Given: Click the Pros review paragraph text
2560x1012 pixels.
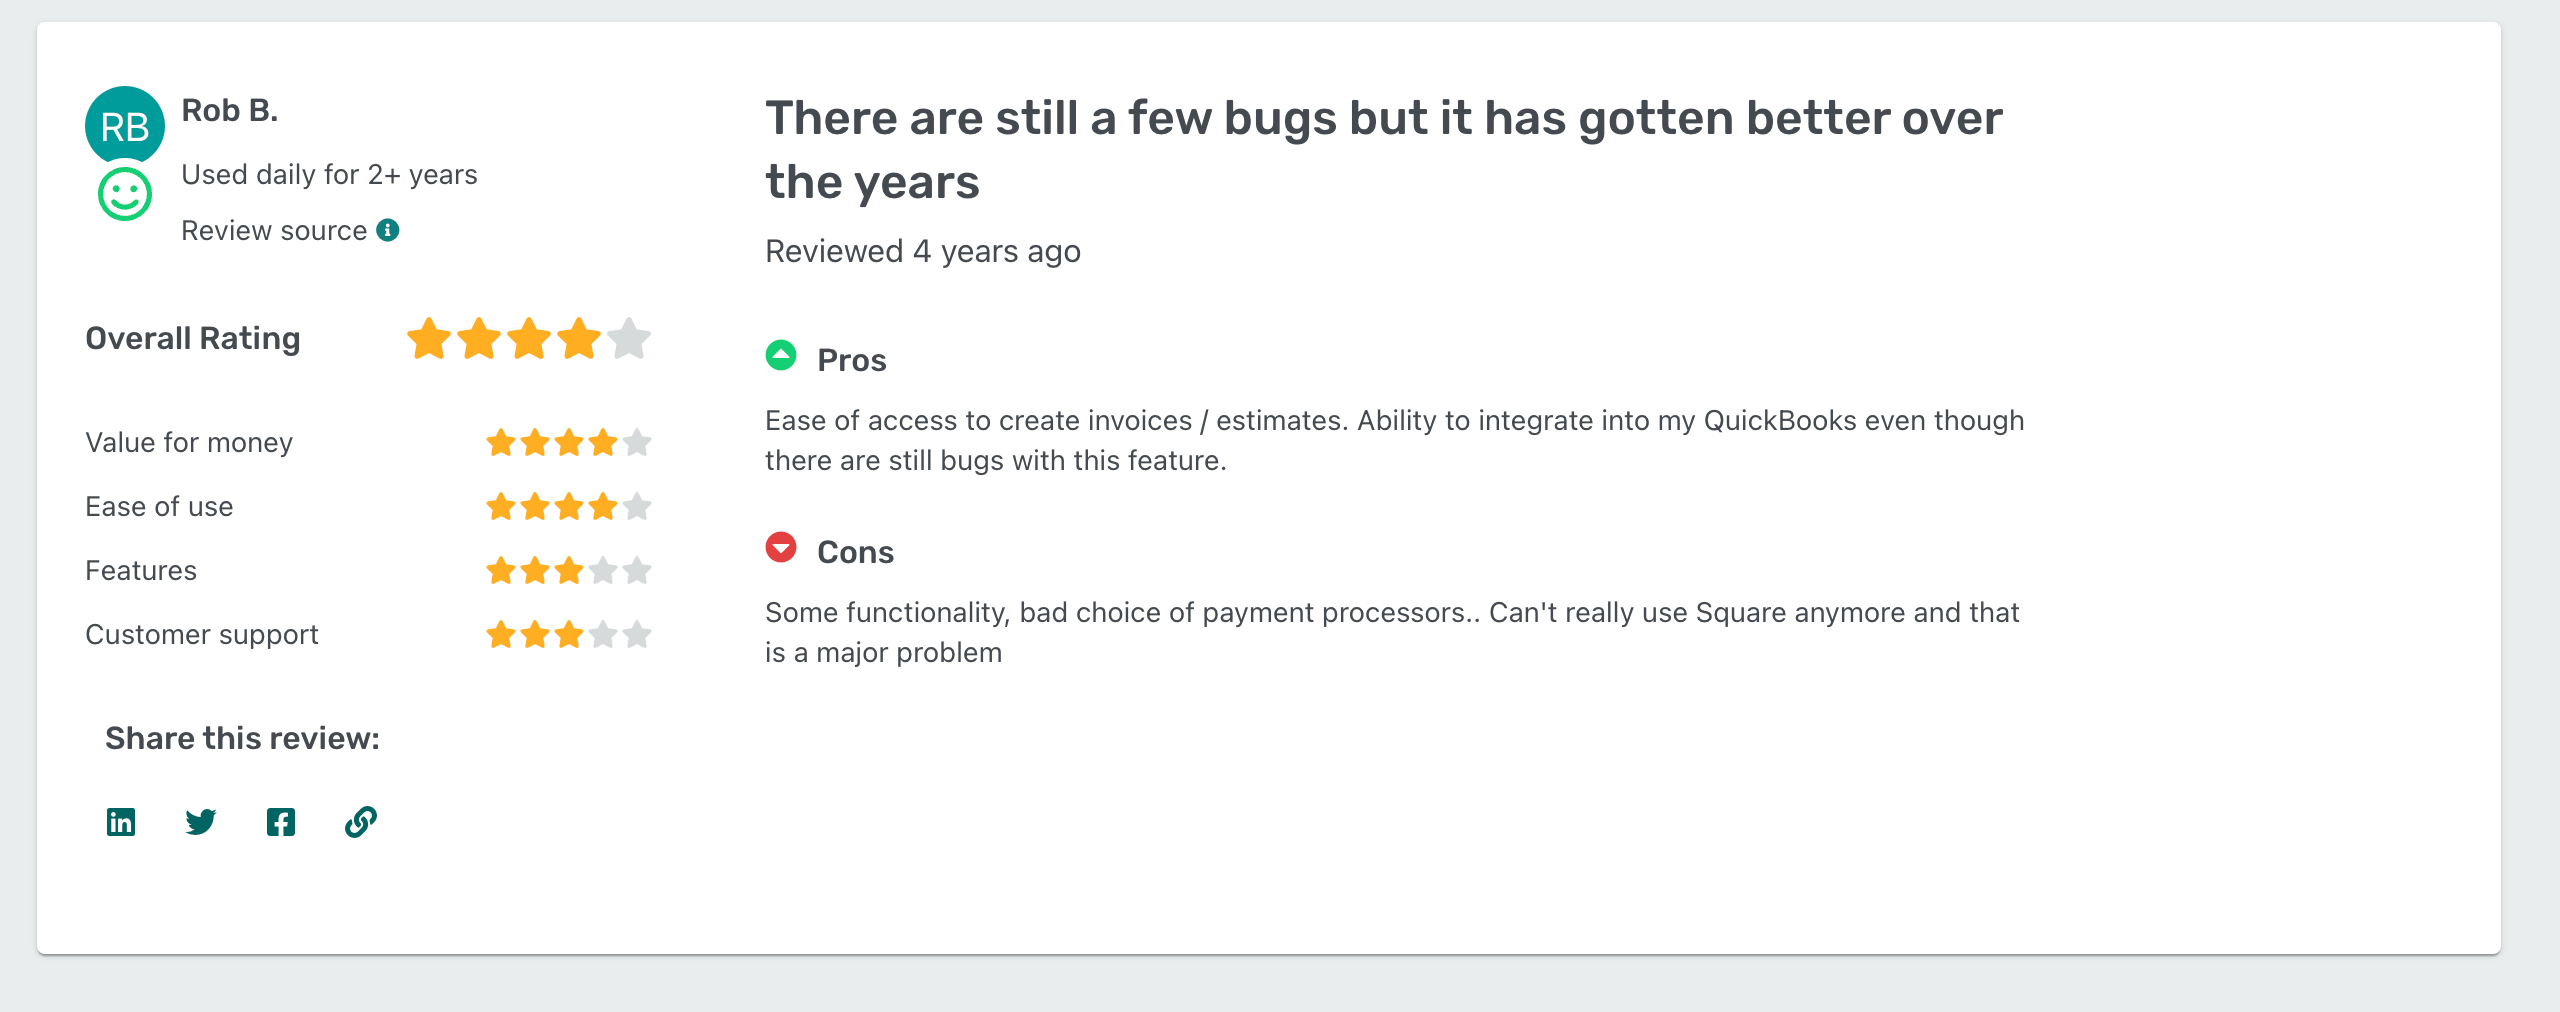Looking at the screenshot, I should click(x=1394, y=440).
